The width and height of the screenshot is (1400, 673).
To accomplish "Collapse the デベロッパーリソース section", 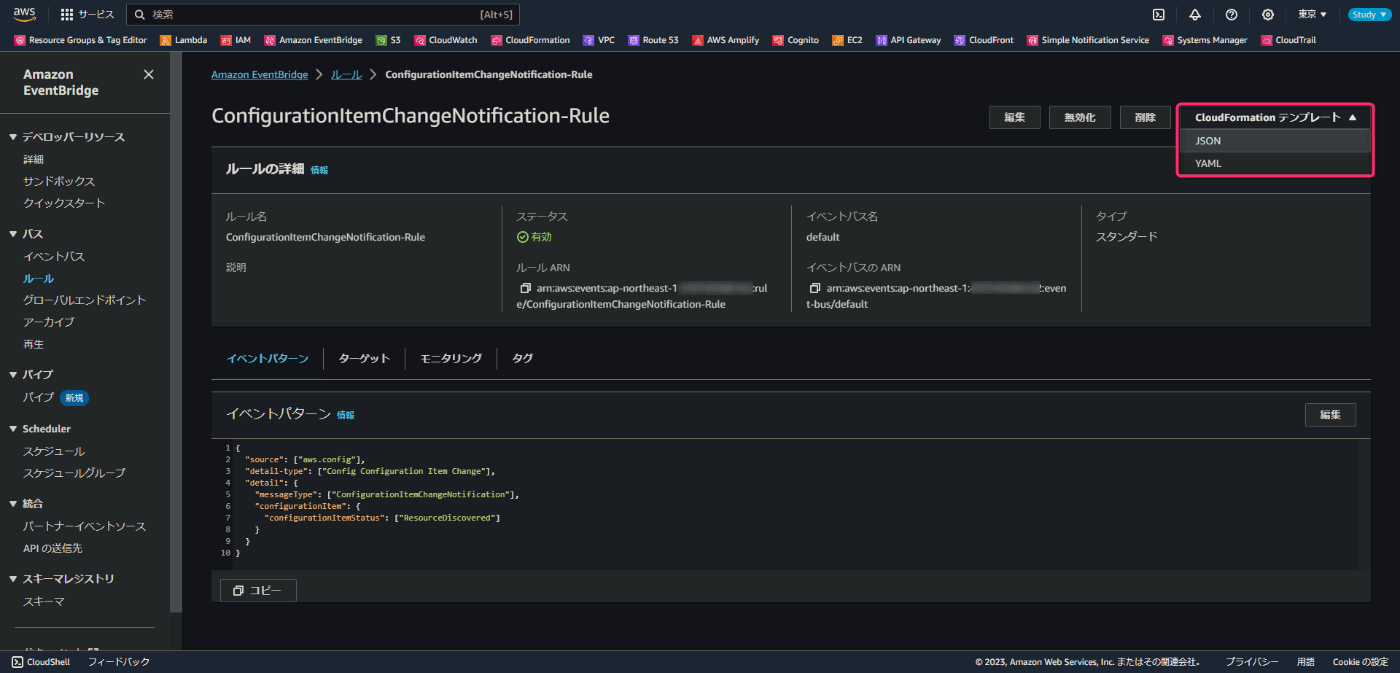I will point(14,137).
